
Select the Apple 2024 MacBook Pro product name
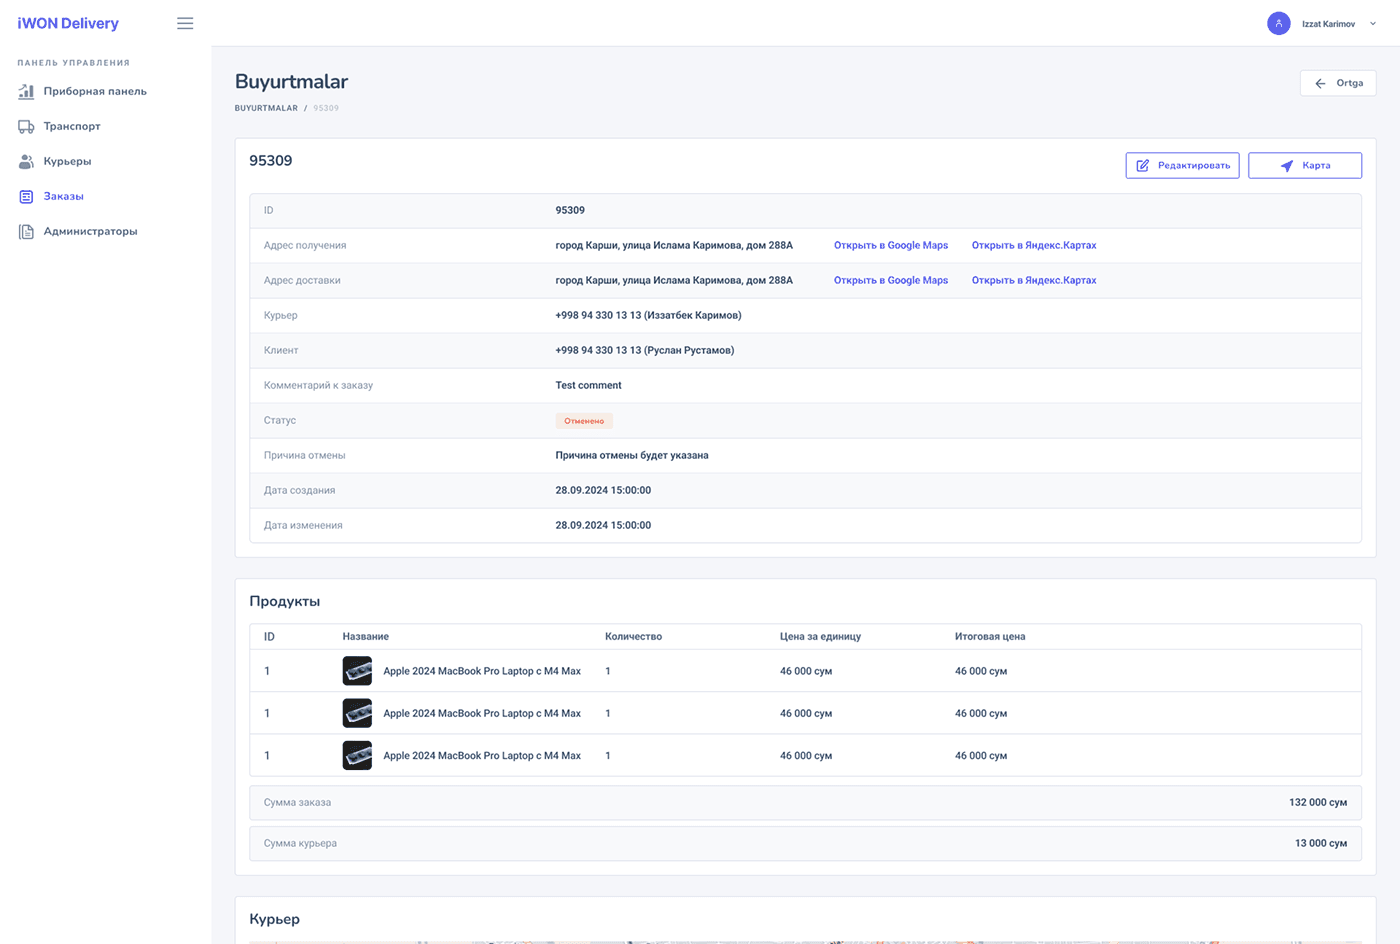tap(482, 670)
